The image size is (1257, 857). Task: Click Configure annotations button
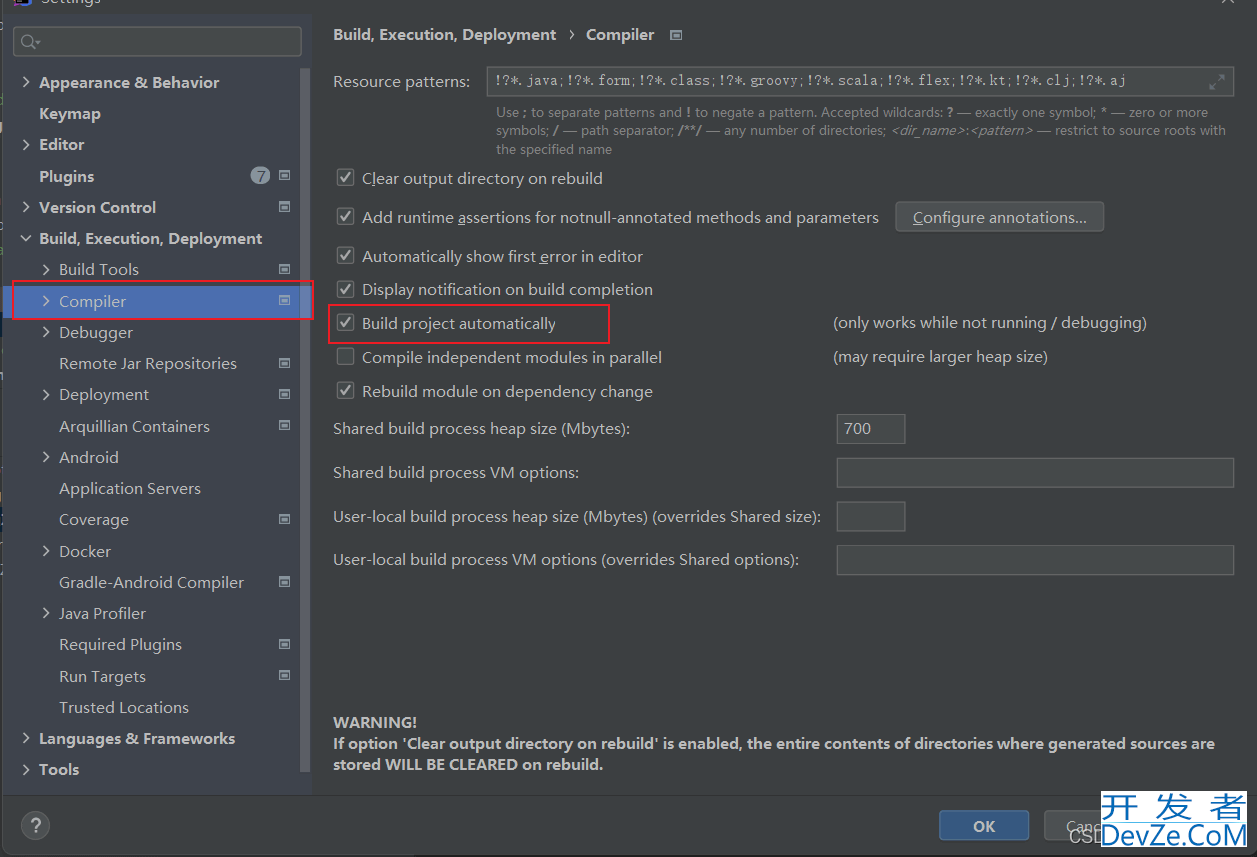pos(999,217)
